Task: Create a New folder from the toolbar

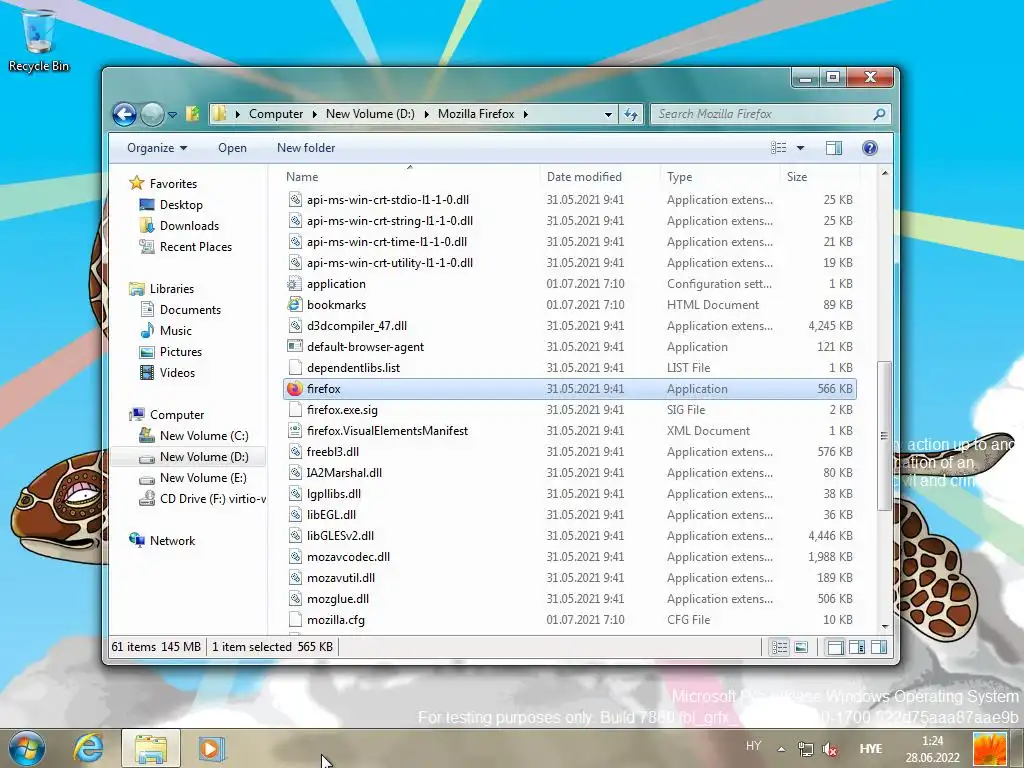Action: 306,148
